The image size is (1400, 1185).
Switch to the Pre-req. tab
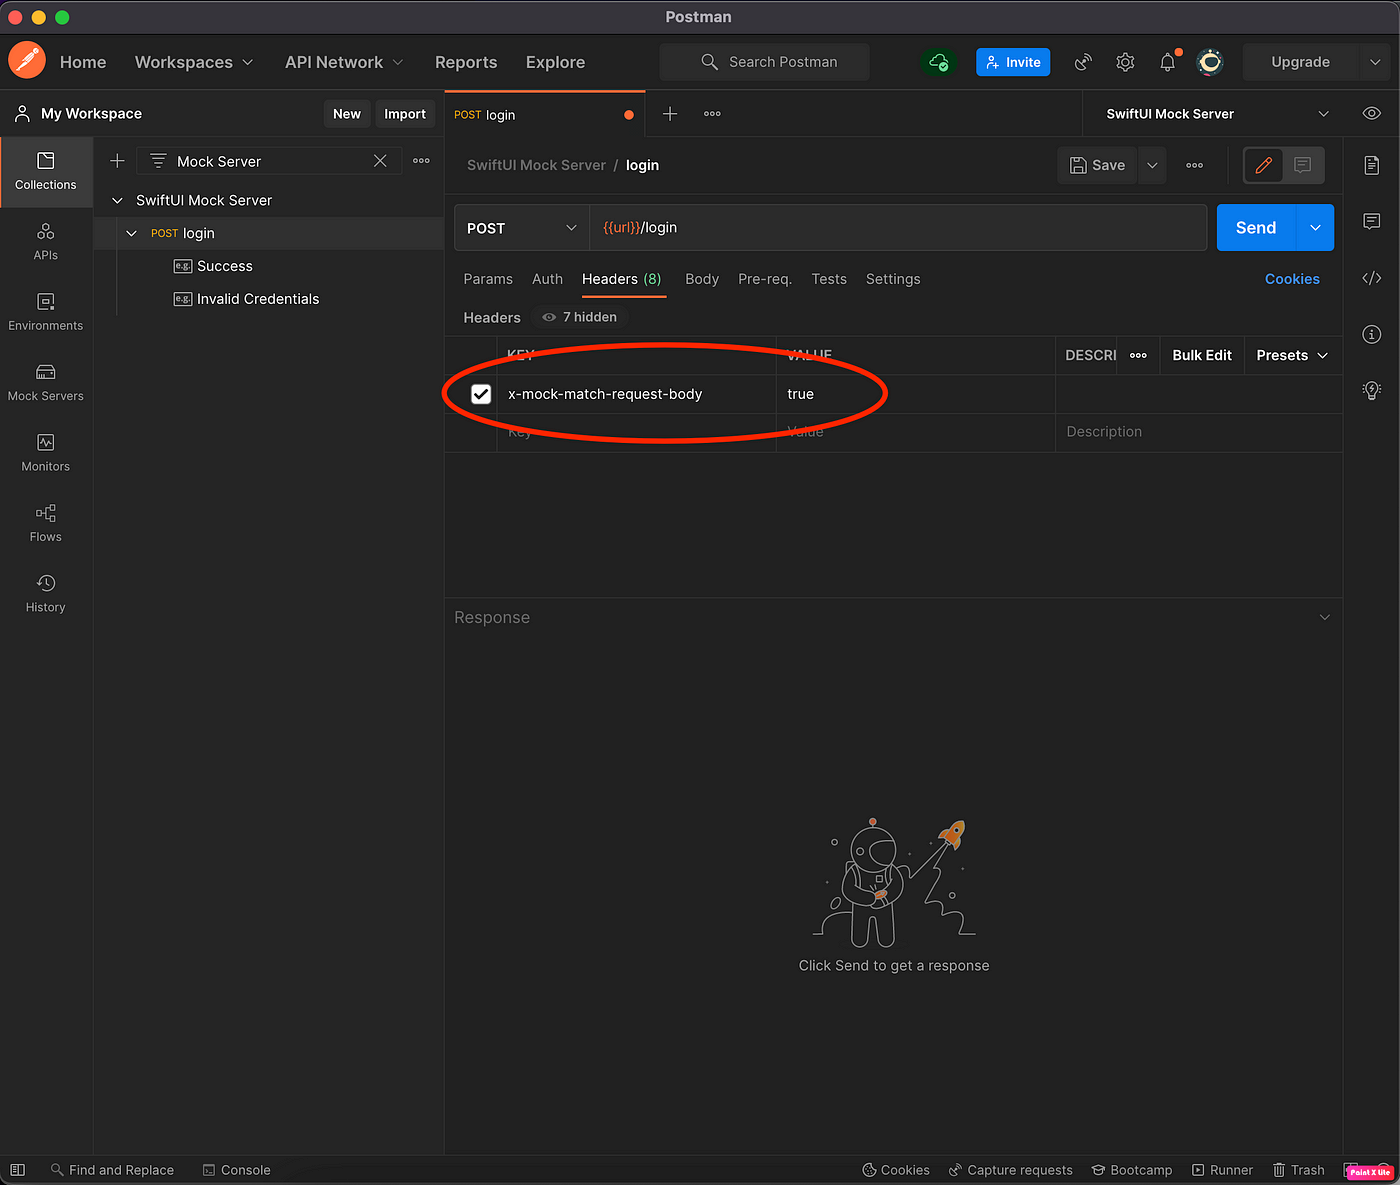765,279
